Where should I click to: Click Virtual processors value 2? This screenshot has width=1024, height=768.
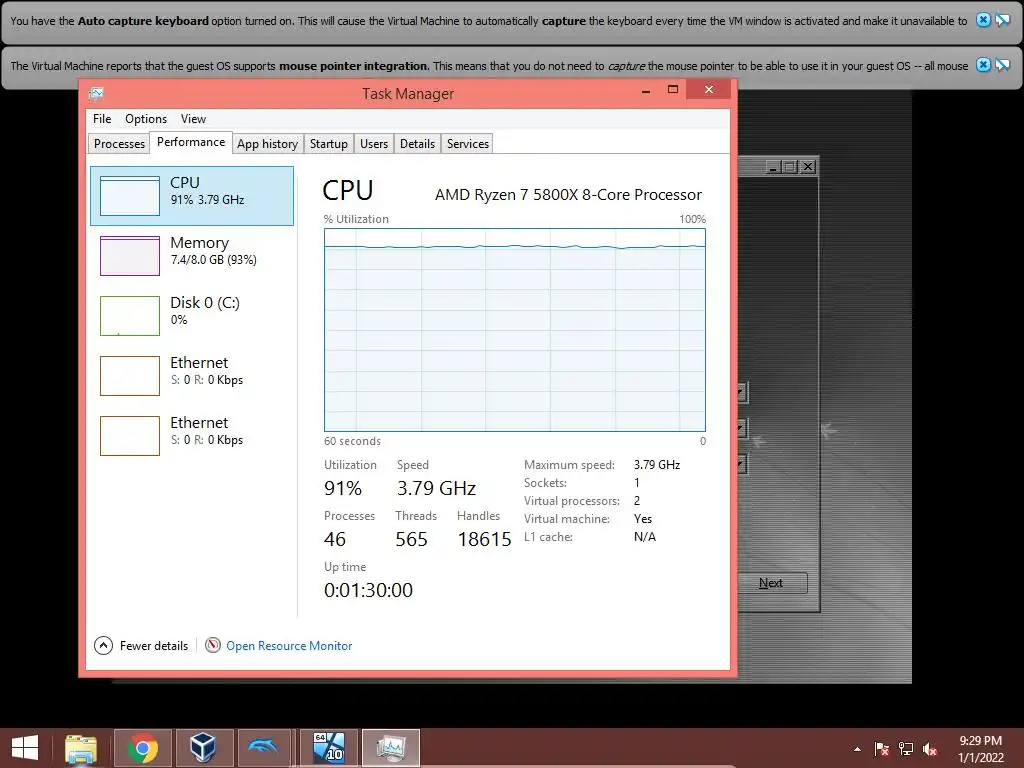click(x=637, y=501)
